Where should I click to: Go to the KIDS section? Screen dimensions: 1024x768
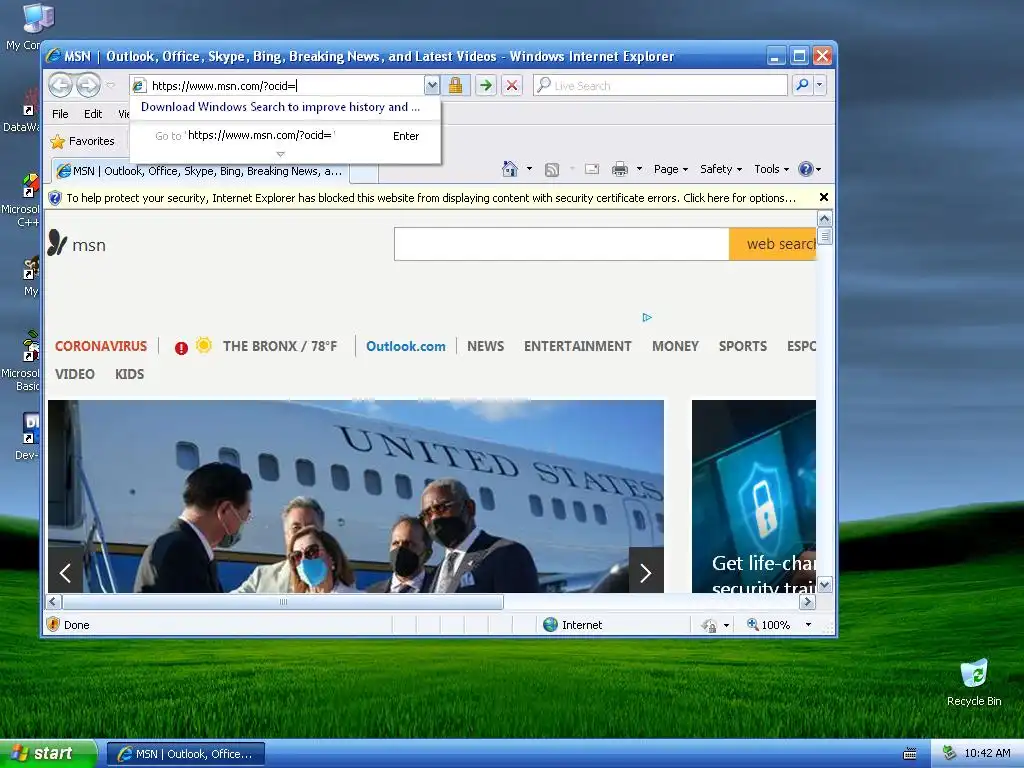(x=129, y=374)
